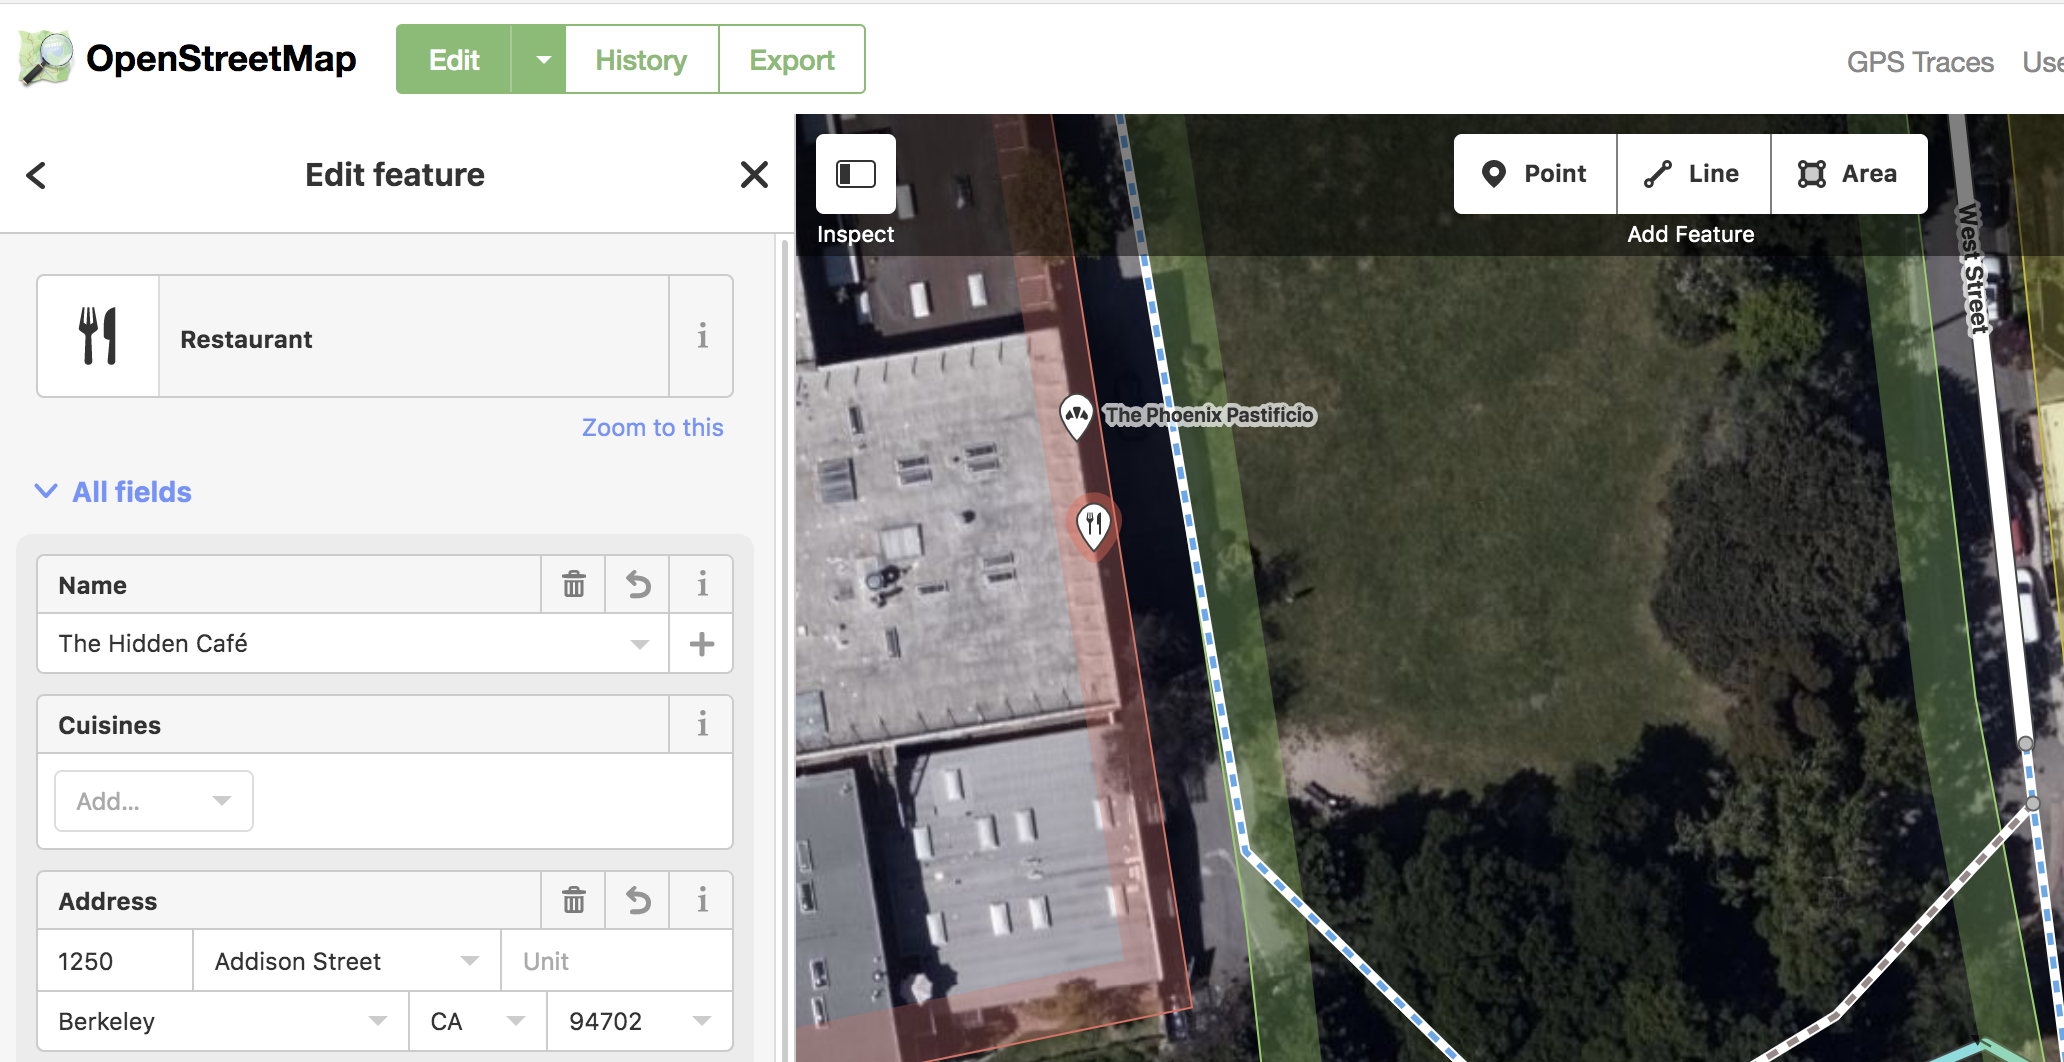Go back with the left arrow
Screen dimensions: 2064x1062
(x=36, y=175)
